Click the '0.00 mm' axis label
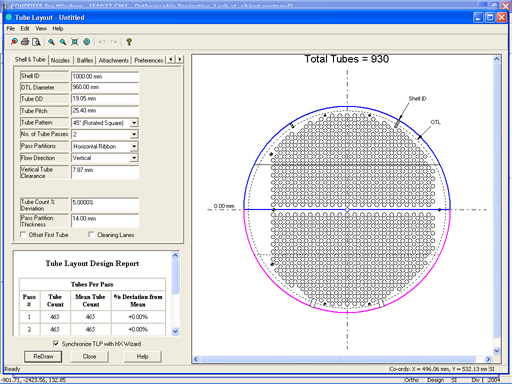 click(x=224, y=206)
